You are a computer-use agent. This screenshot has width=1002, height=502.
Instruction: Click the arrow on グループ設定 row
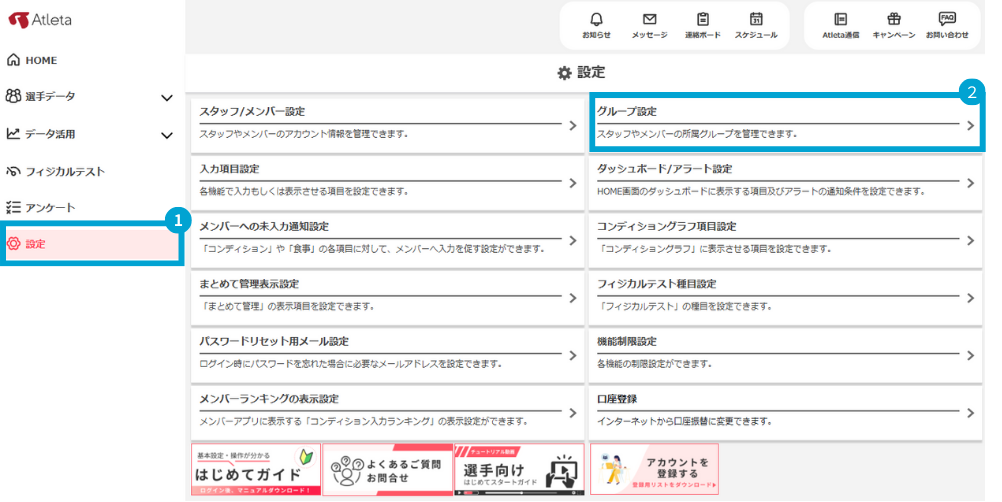[970, 125]
